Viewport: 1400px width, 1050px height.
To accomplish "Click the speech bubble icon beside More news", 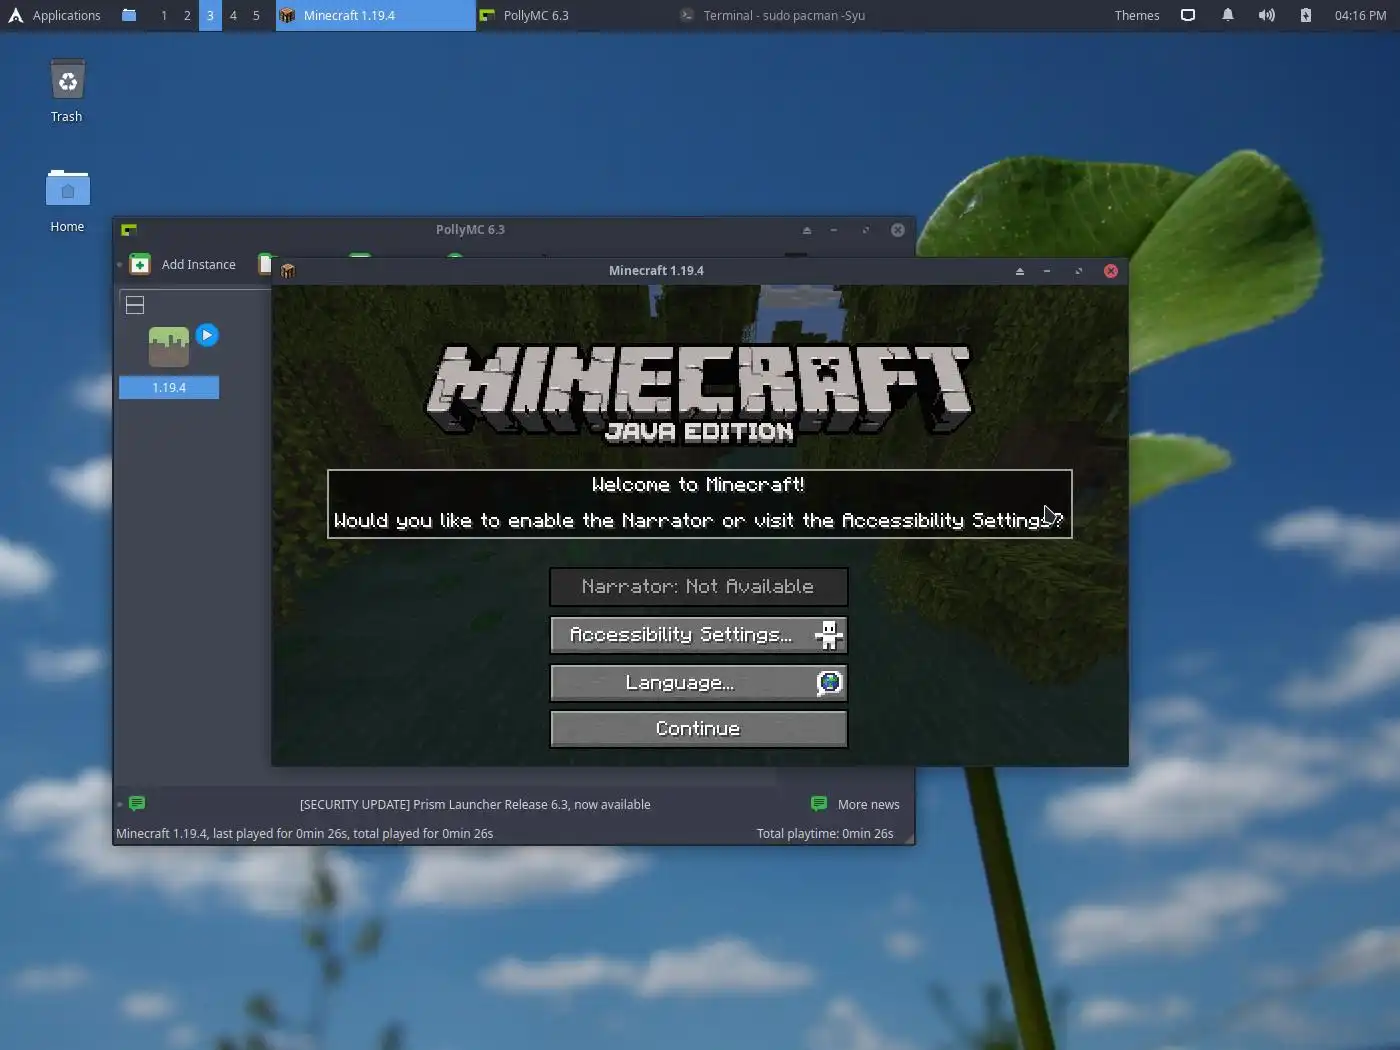I will point(819,803).
